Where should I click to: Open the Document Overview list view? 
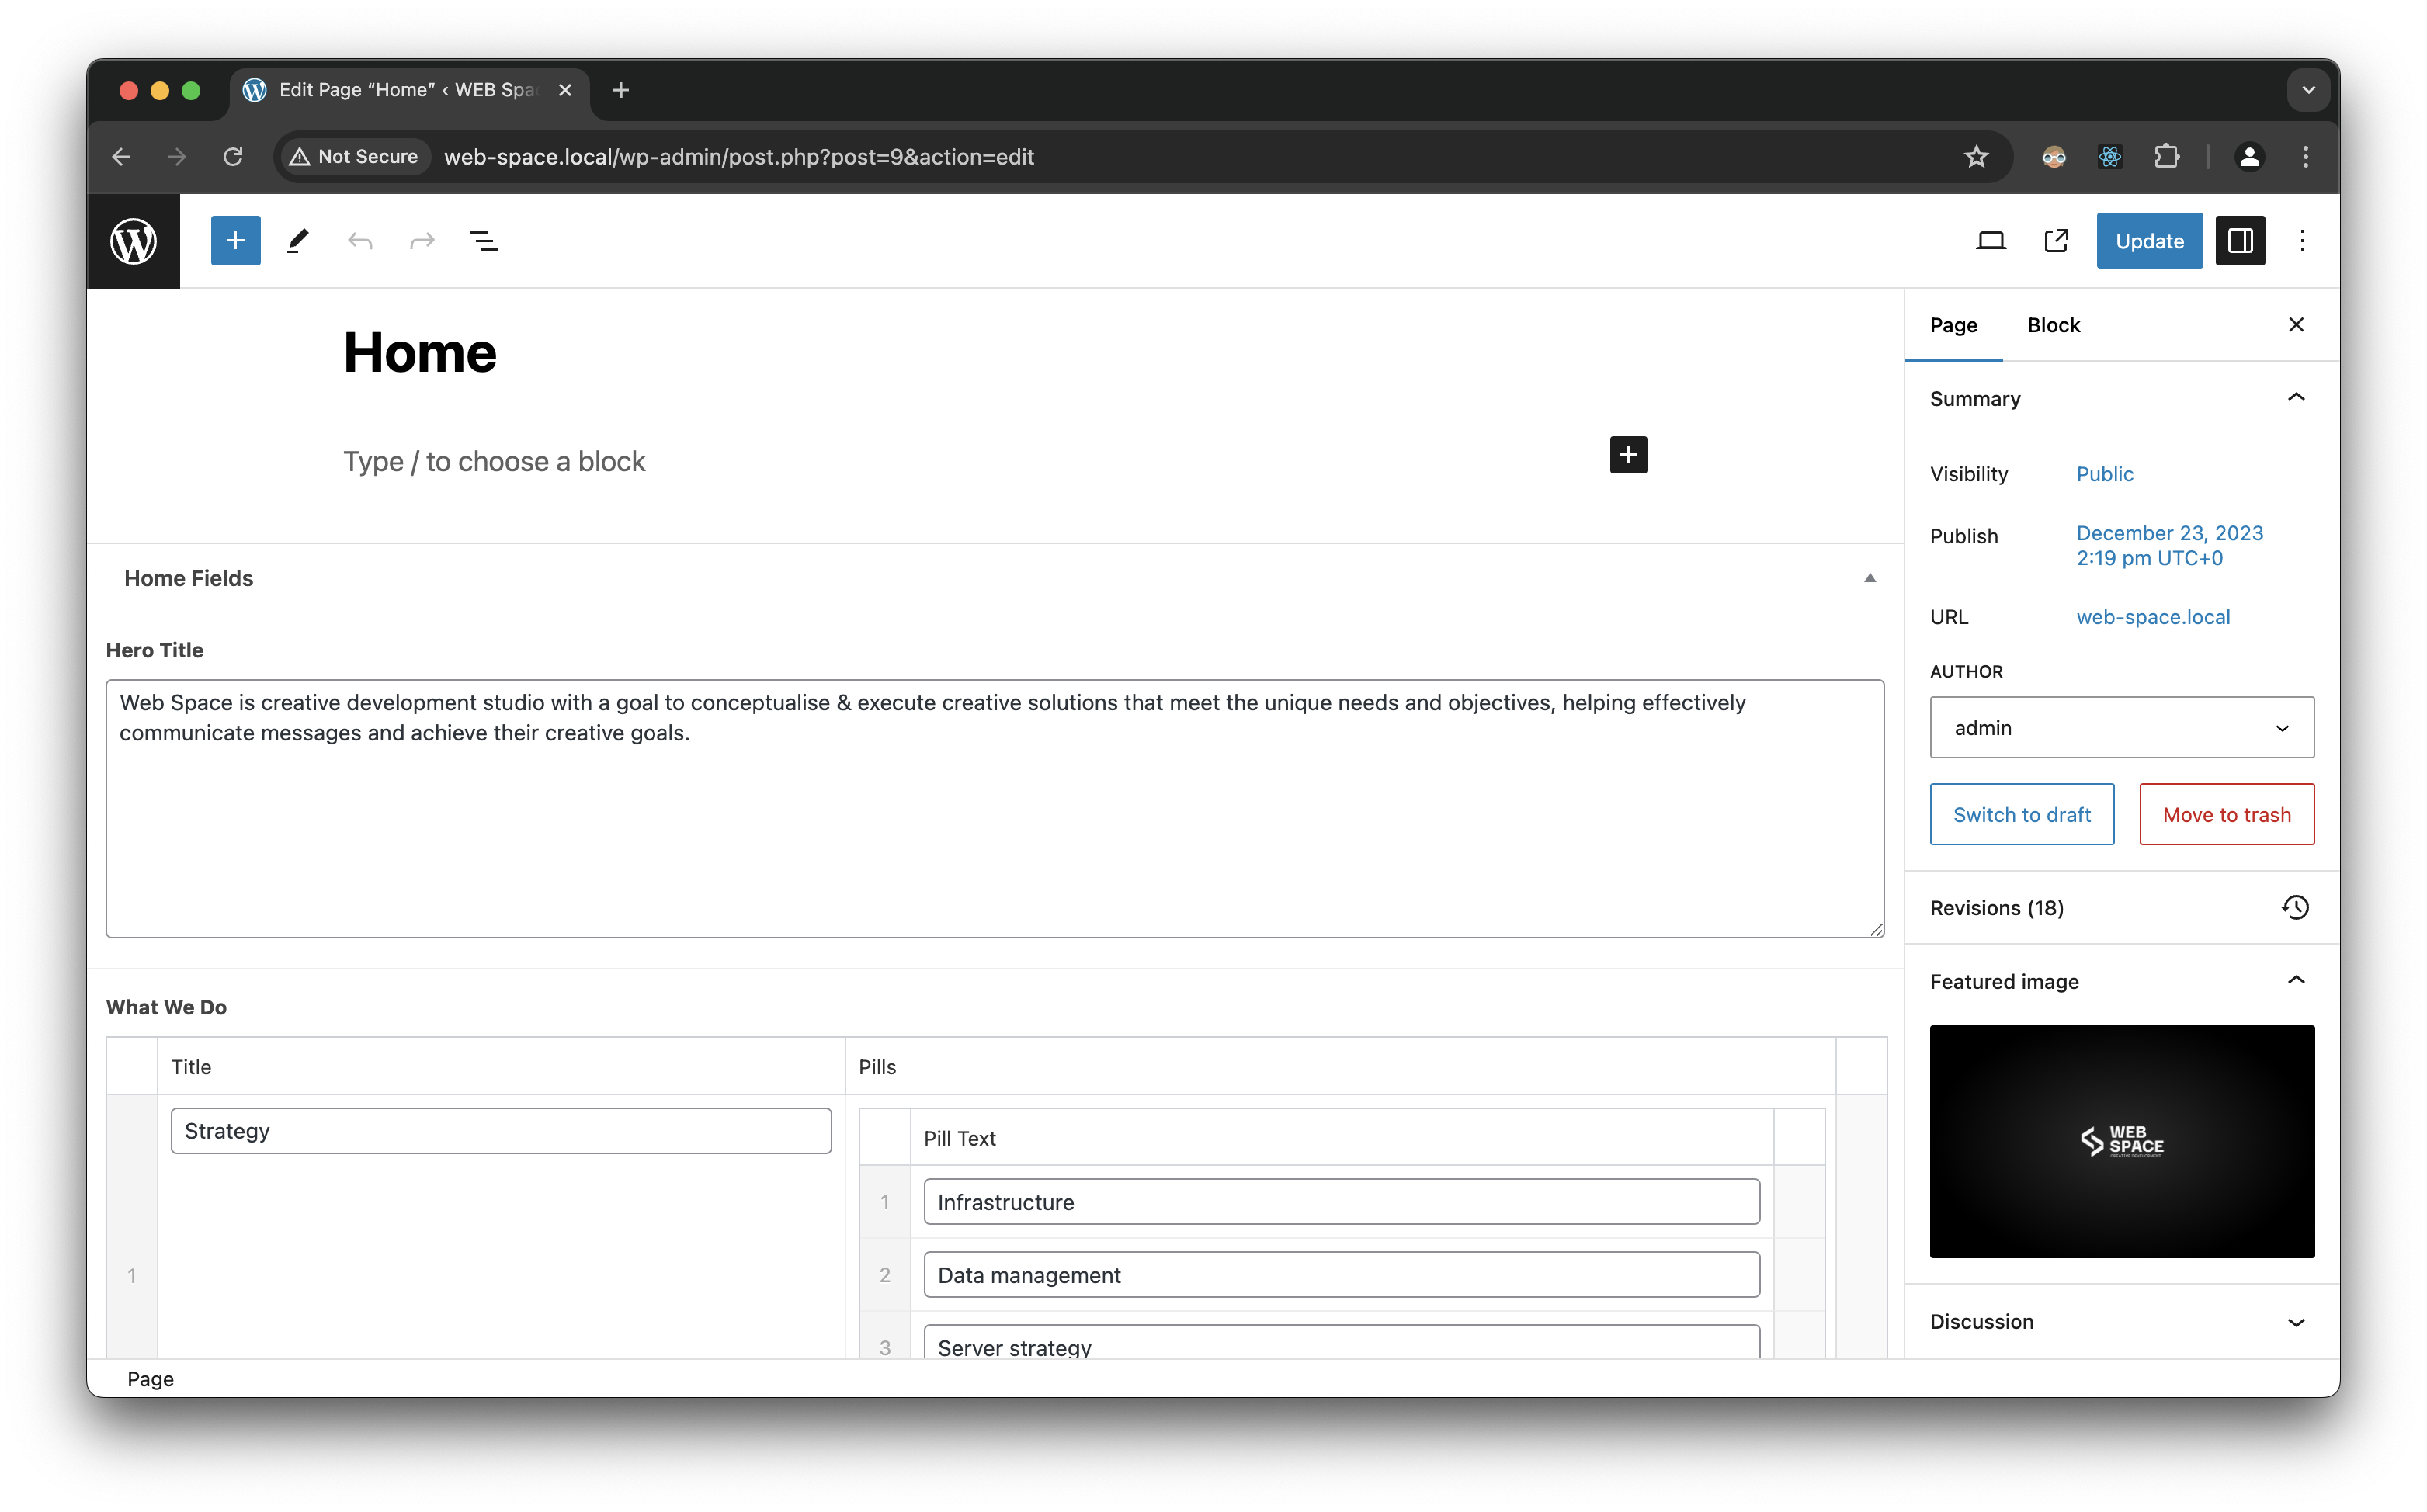coord(485,240)
